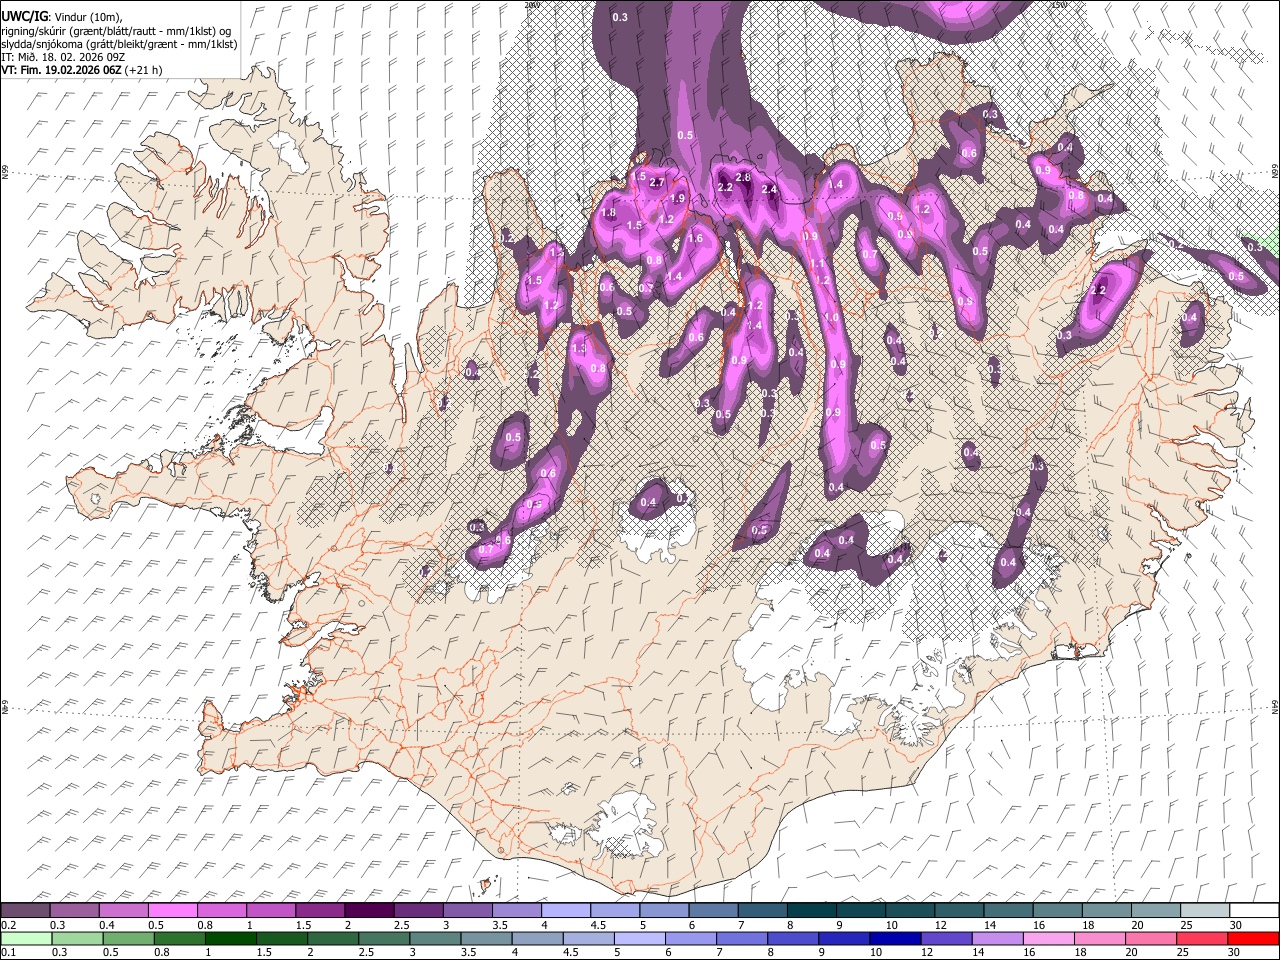Select the white swatch ending snow scale
Viewport: 1280px width, 960px height.
point(1254,911)
